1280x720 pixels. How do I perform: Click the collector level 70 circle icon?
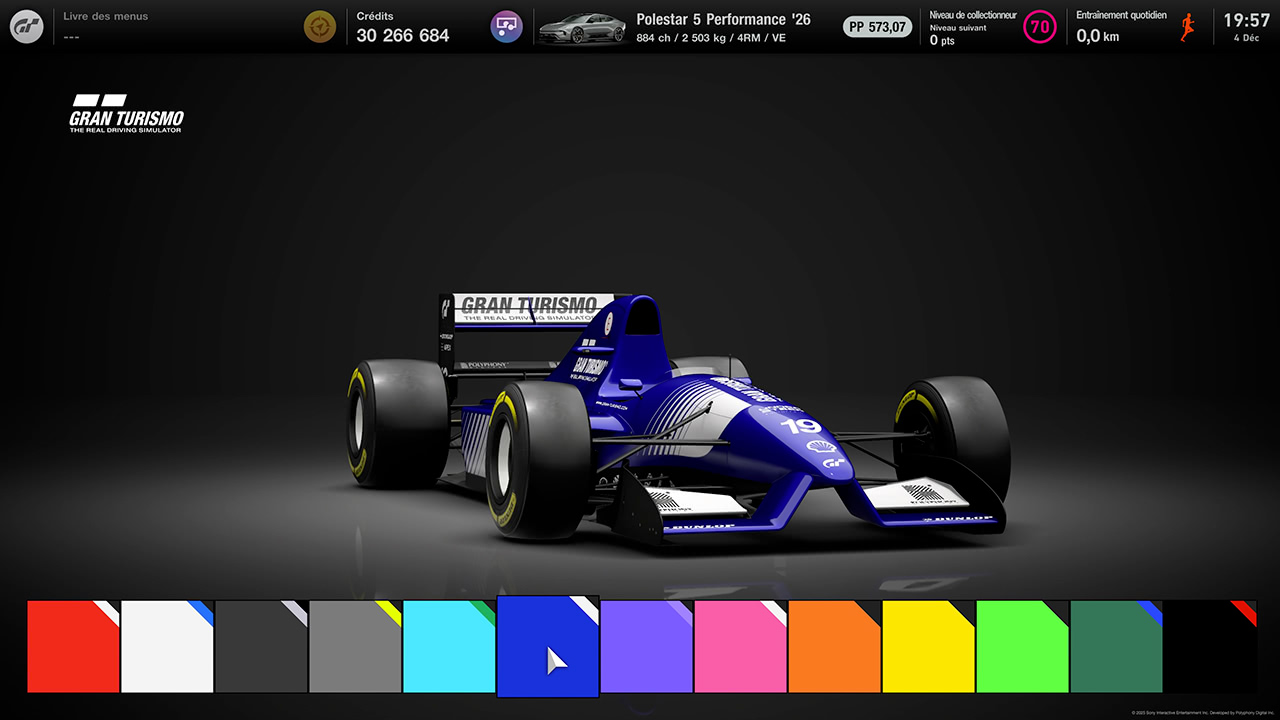(1040, 27)
